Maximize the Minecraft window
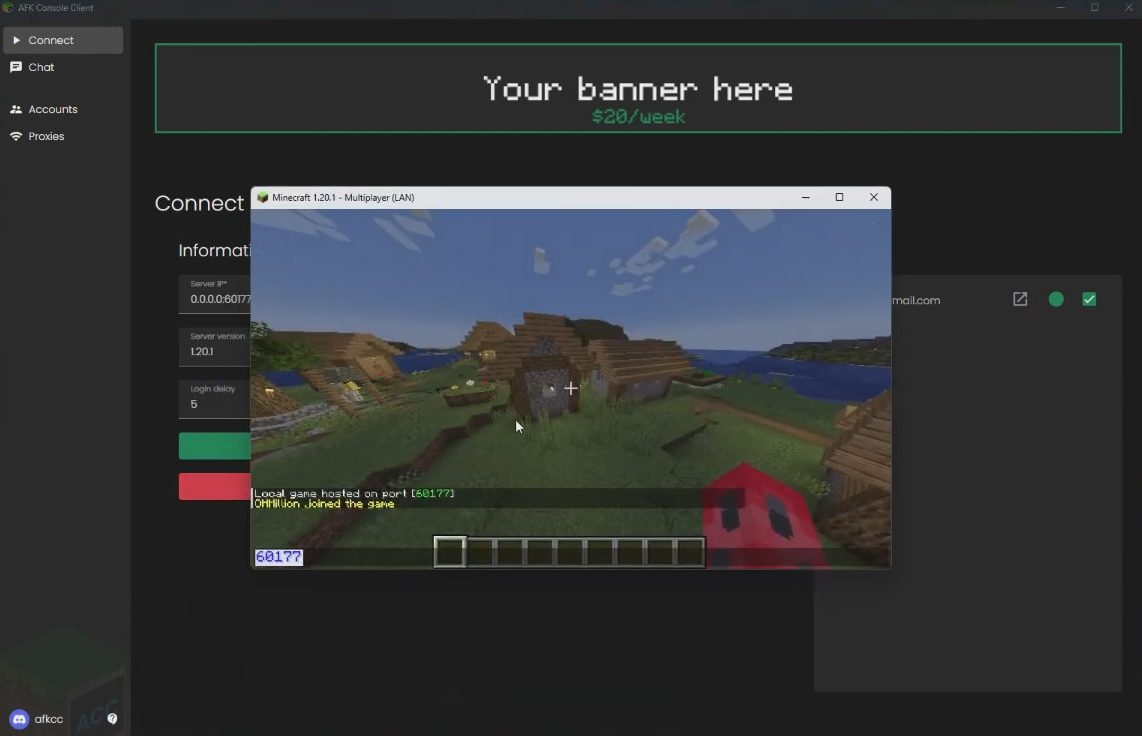This screenshot has width=1142, height=736. [839, 197]
